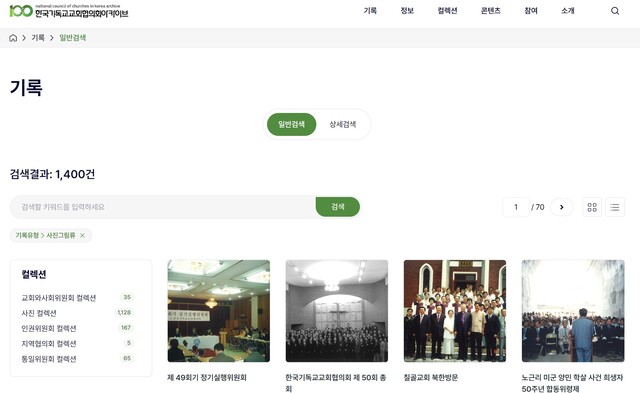
Task: Switch to grid view icon
Action: pyautogui.click(x=592, y=207)
